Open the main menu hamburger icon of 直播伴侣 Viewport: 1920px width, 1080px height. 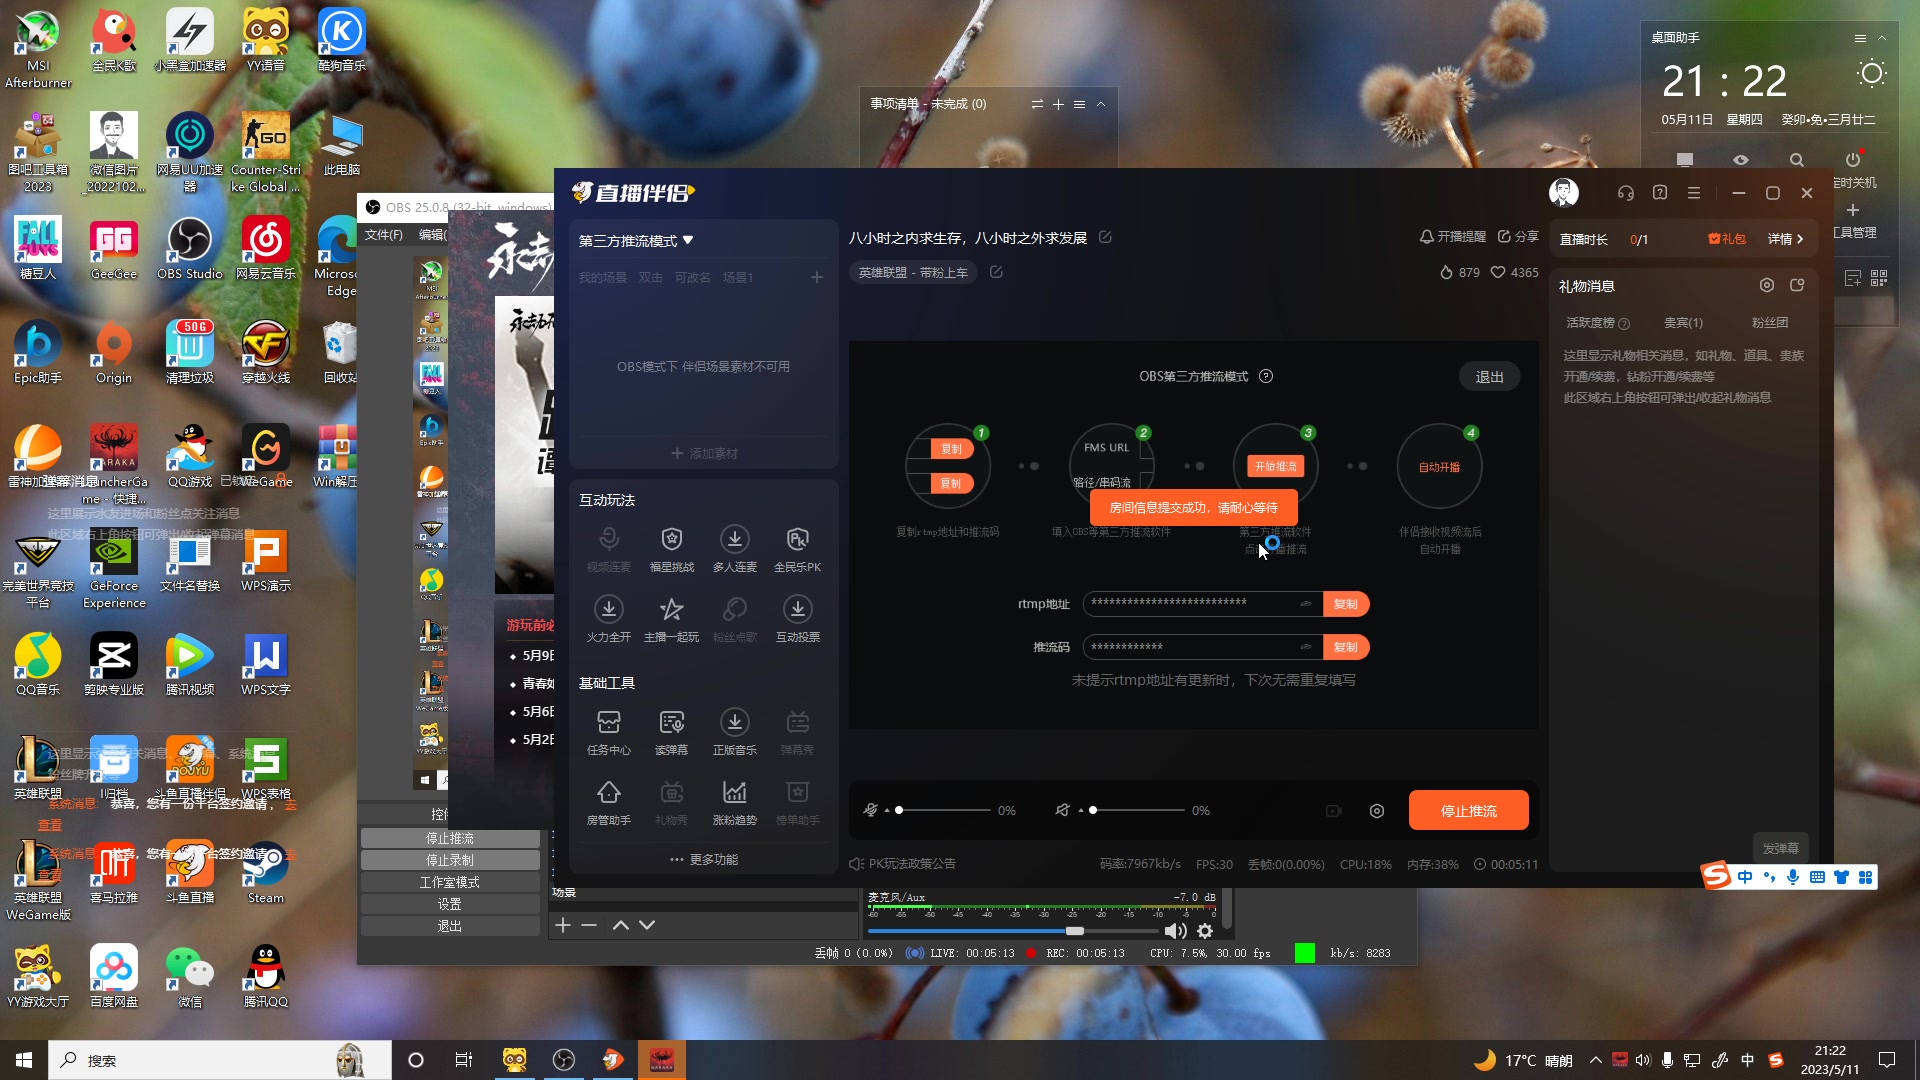(x=1693, y=193)
